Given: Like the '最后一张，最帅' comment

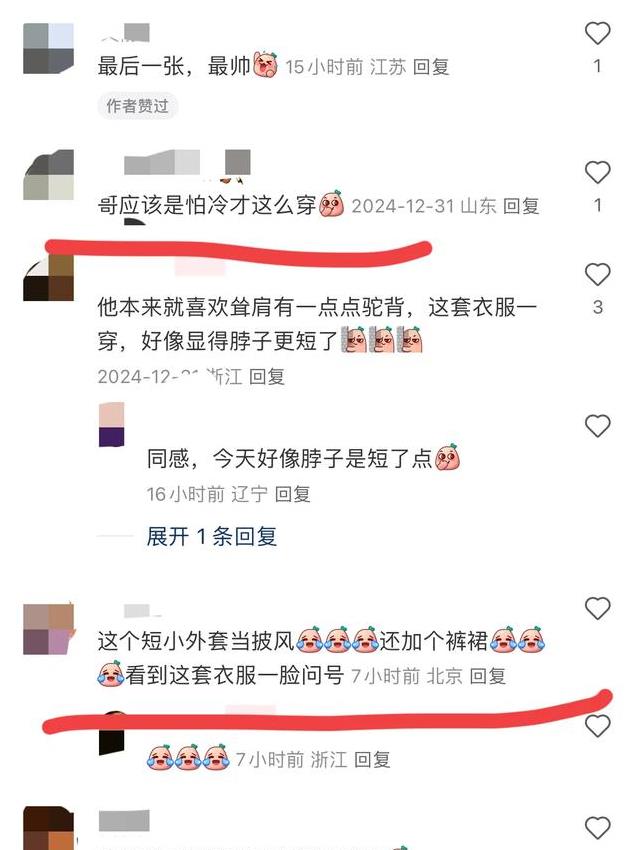Looking at the screenshot, I should [598, 34].
